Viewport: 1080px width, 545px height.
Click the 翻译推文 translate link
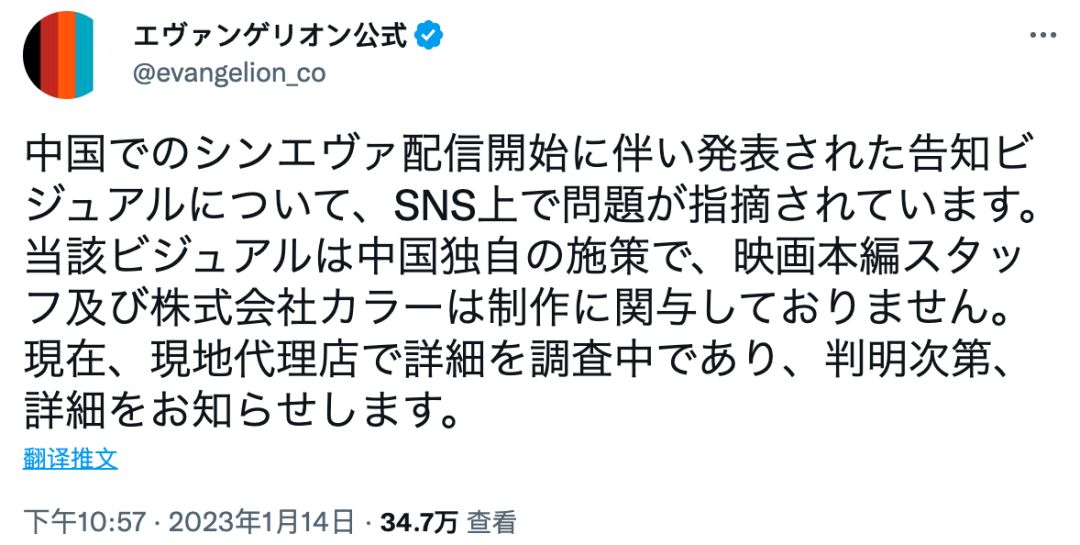[x=70, y=459]
